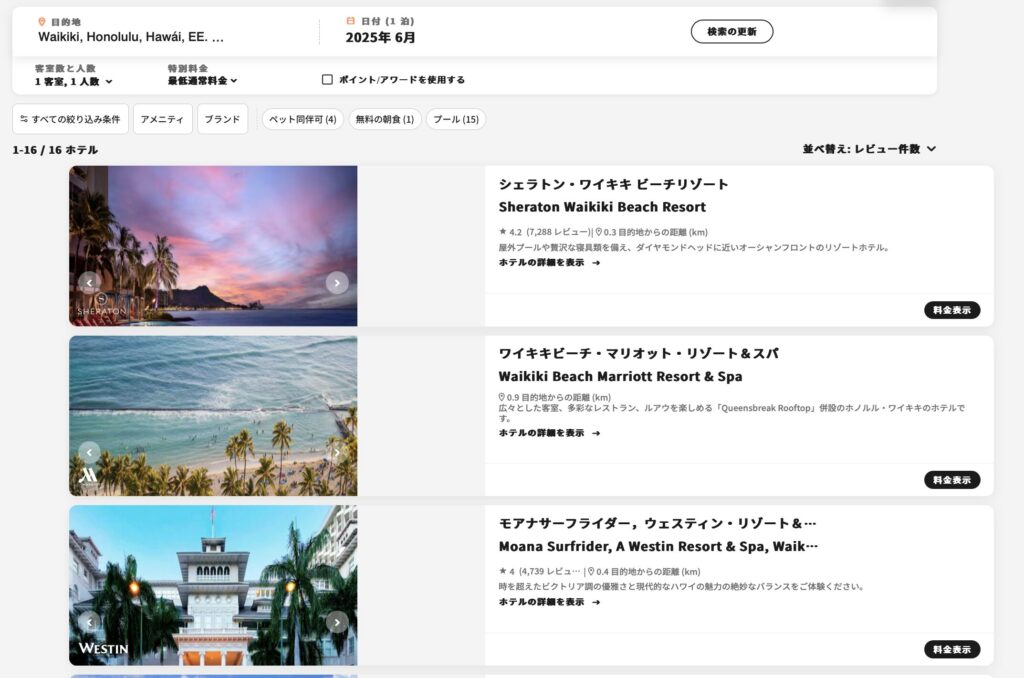Open Waikiki Beach Marriott Resort & Spa title
The image size is (1024, 678).
click(x=620, y=376)
